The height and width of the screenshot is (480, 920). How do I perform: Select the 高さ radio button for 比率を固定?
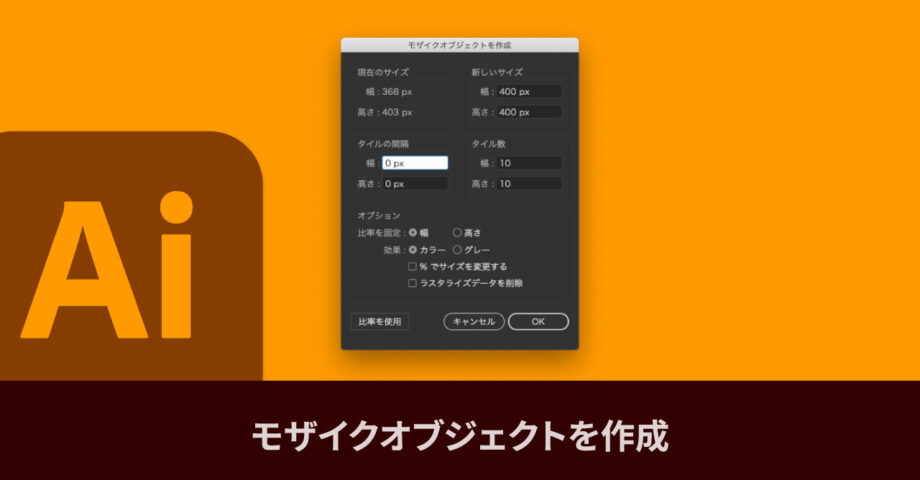(x=457, y=233)
